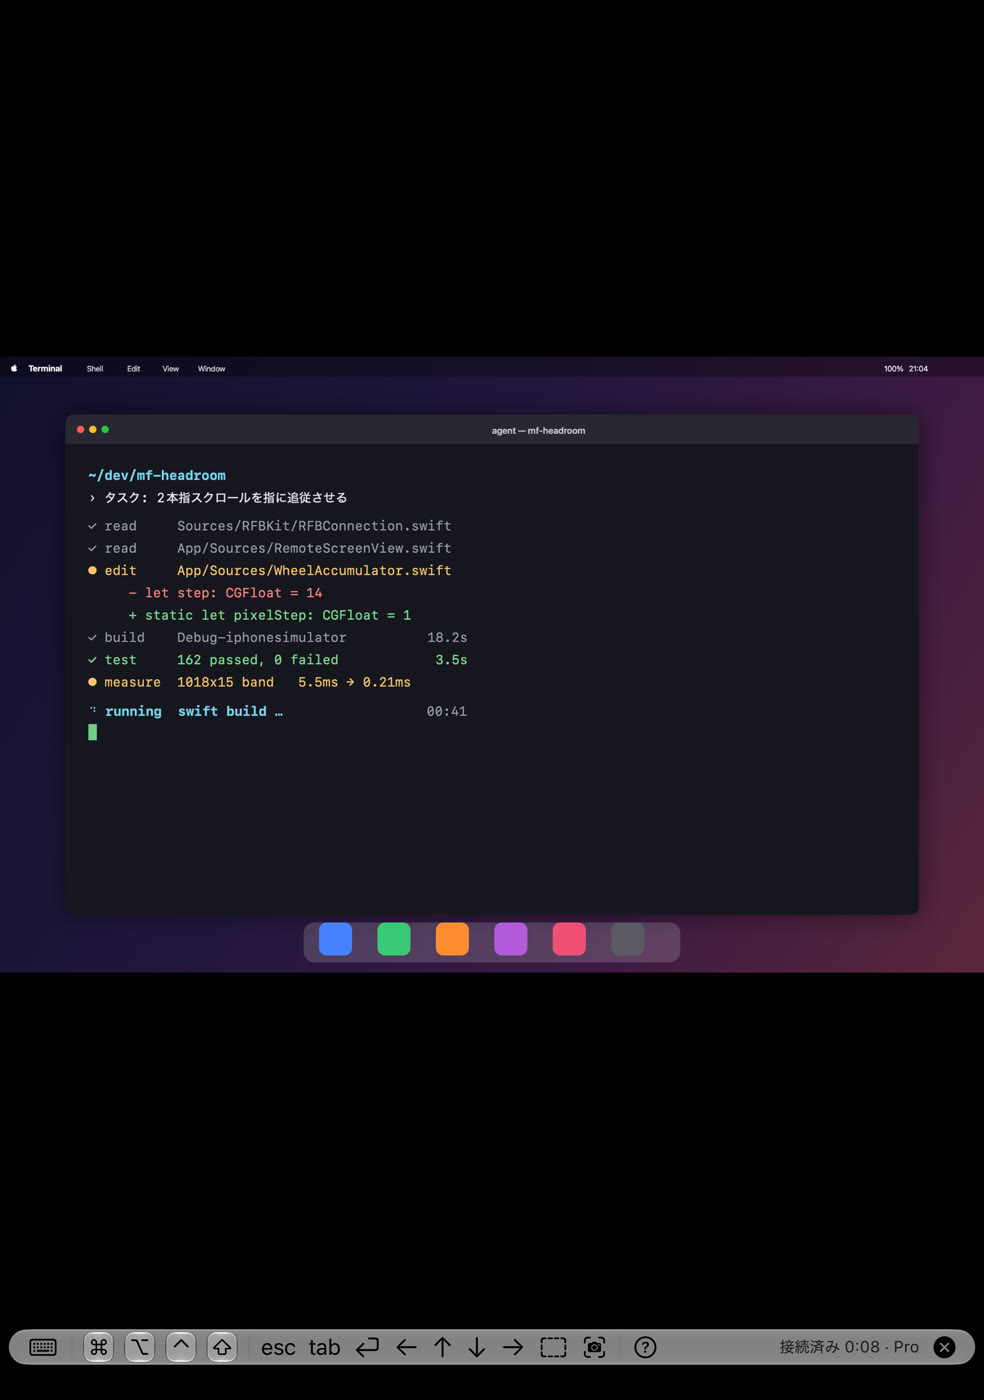The height and width of the screenshot is (1400, 984).
Task: Open the Shell menu
Action: 95,369
